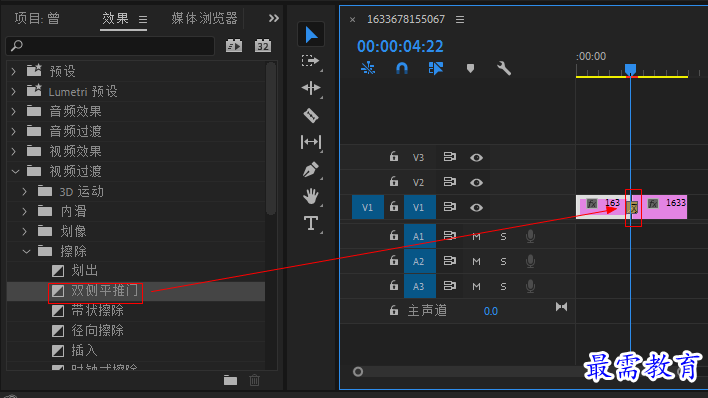Toggle sync lock on A1 track
708x398 pixels.
pos(449,235)
